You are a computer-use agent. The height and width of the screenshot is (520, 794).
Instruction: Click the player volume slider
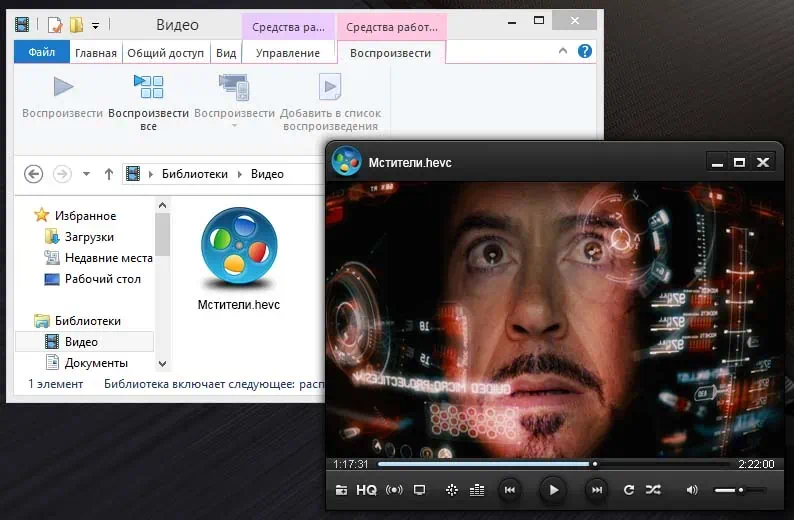739,490
